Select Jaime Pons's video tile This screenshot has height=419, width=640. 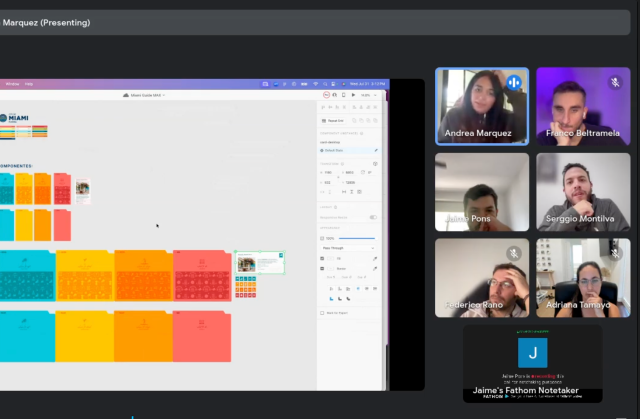point(482,192)
